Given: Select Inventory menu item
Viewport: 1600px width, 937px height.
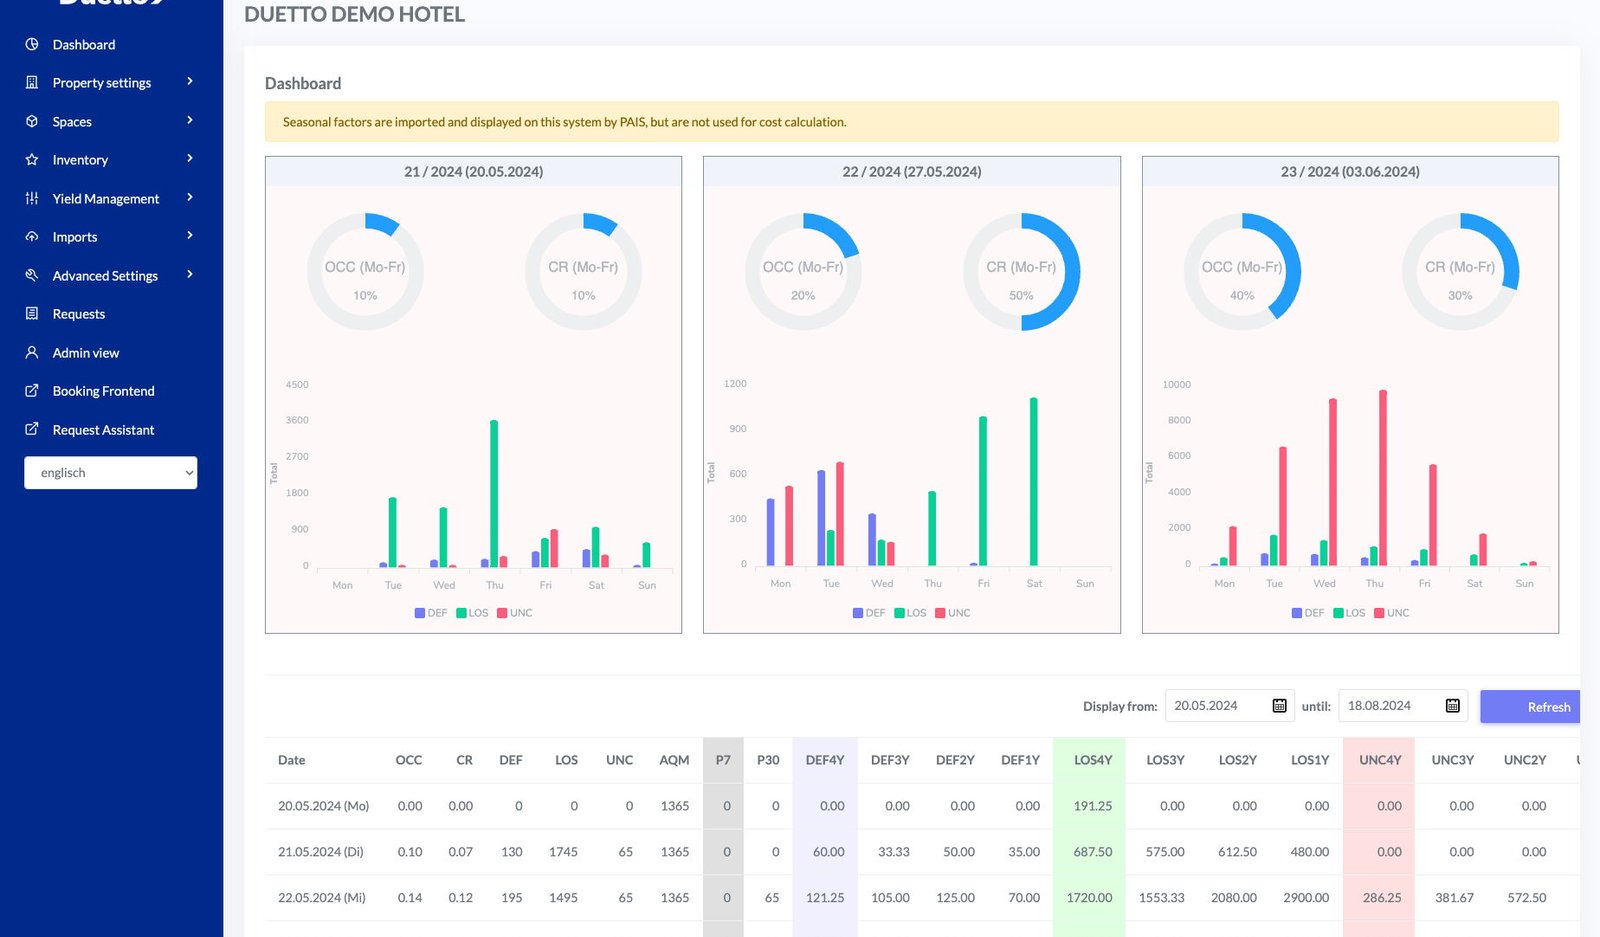Looking at the screenshot, I should (x=80, y=160).
